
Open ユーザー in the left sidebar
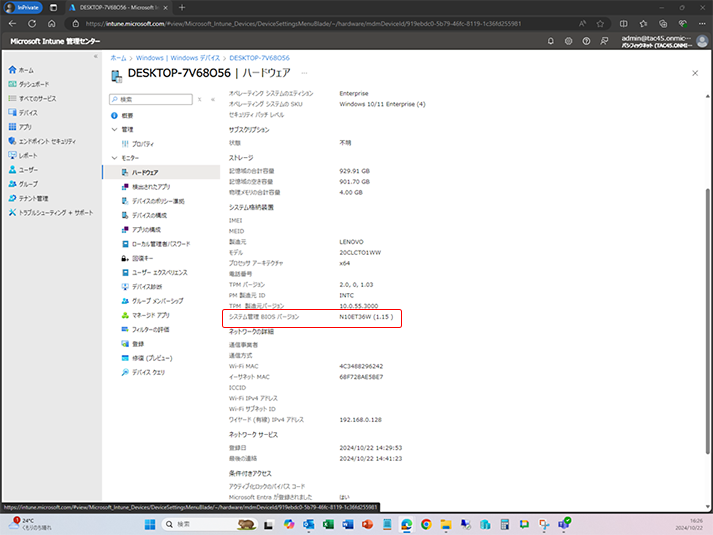tap(23, 170)
